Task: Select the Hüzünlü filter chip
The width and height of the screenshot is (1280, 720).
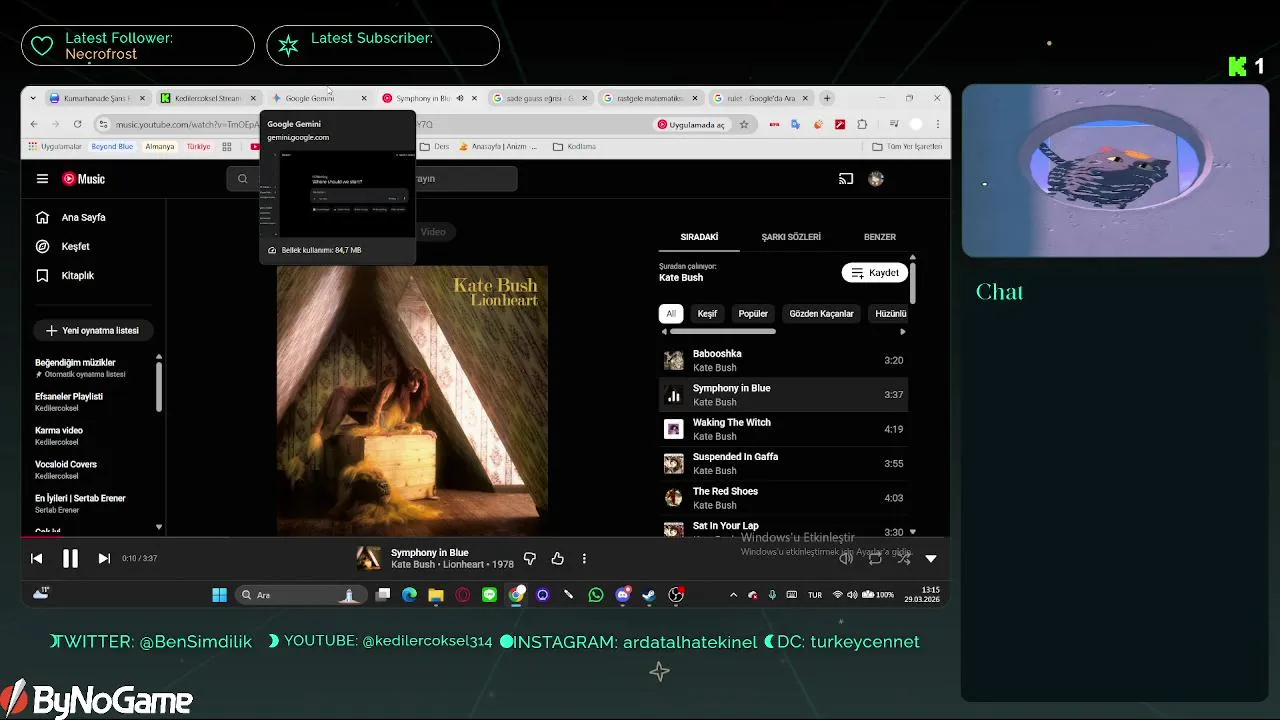Action: click(890, 314)
